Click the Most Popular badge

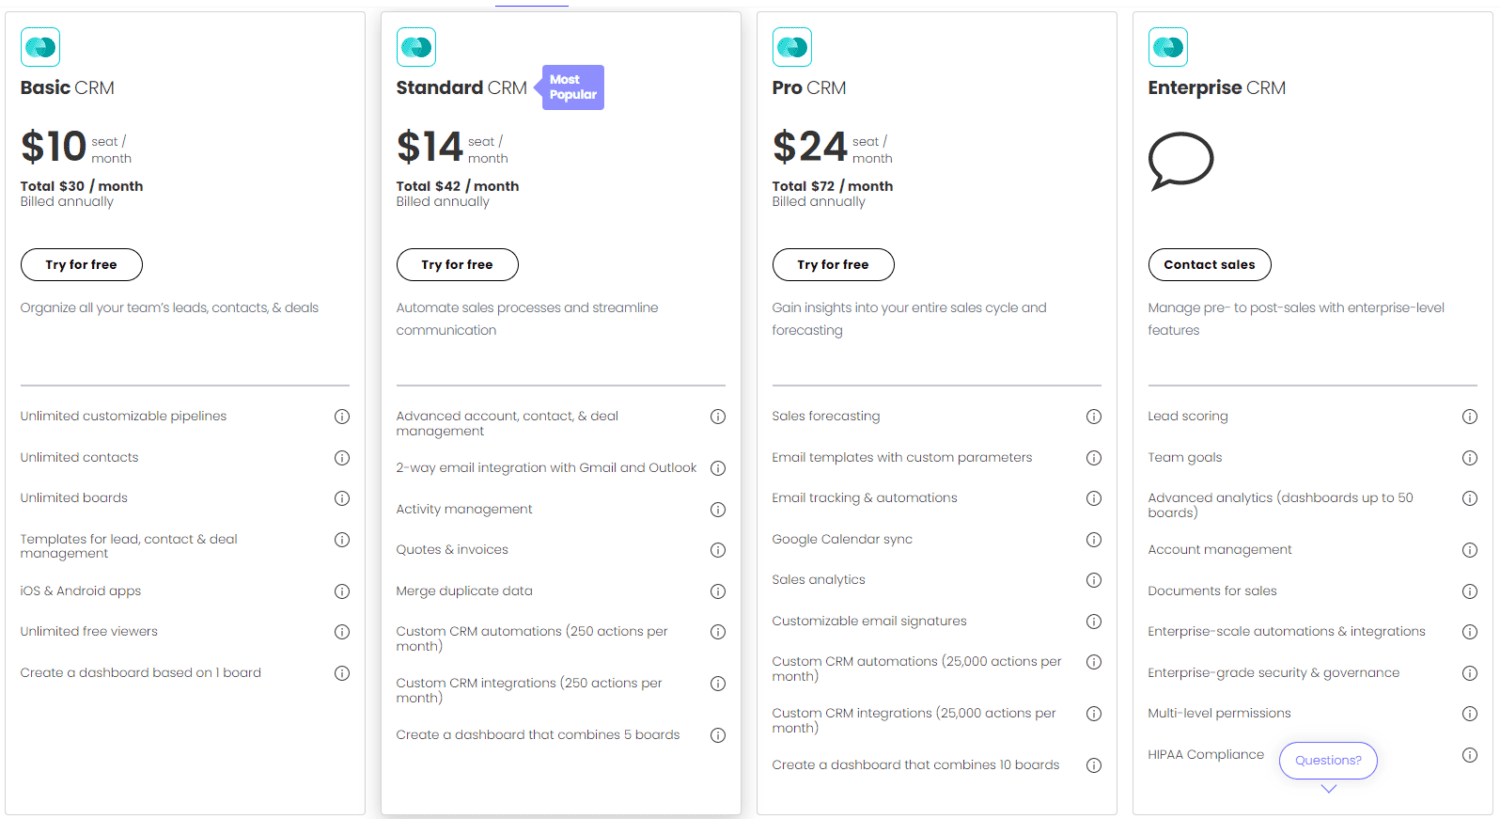click(x=573, y=87)
